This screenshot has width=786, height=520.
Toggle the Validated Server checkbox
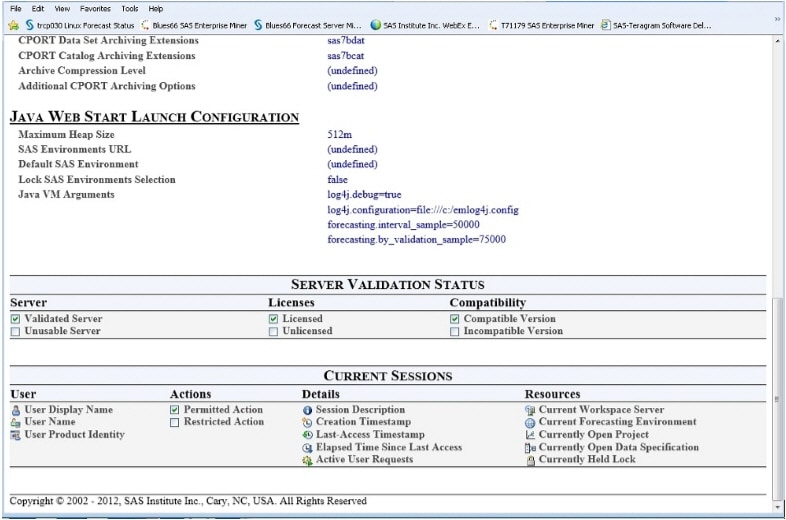(16, 319)
